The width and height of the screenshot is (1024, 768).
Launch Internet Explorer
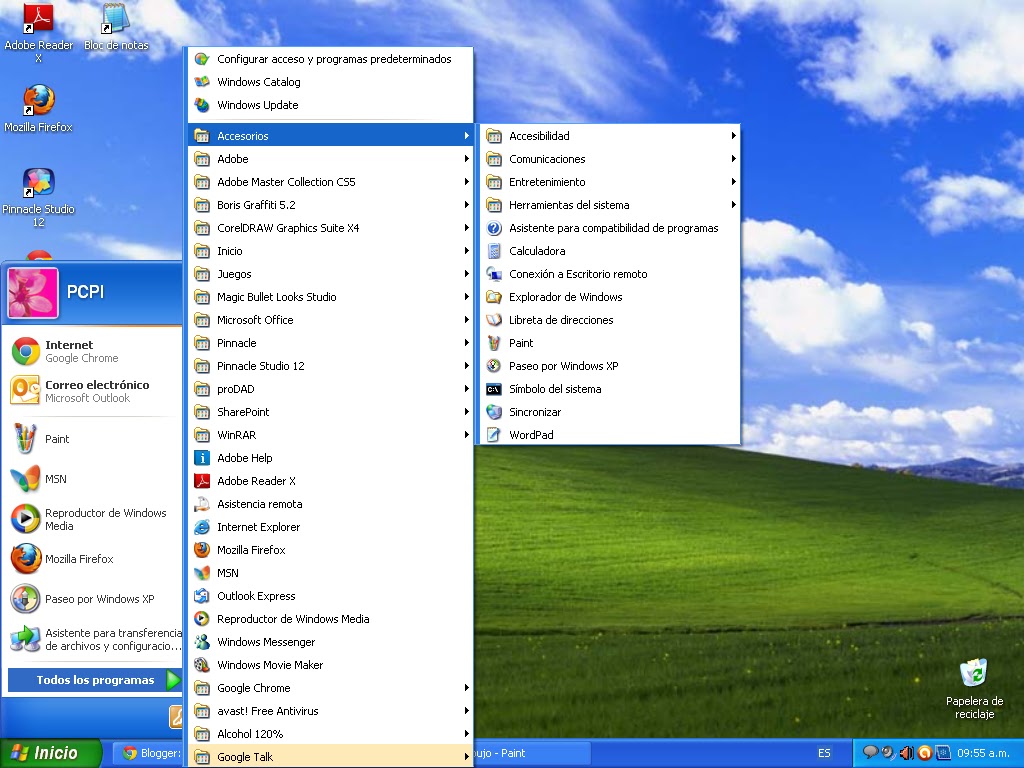coord(330,527)
